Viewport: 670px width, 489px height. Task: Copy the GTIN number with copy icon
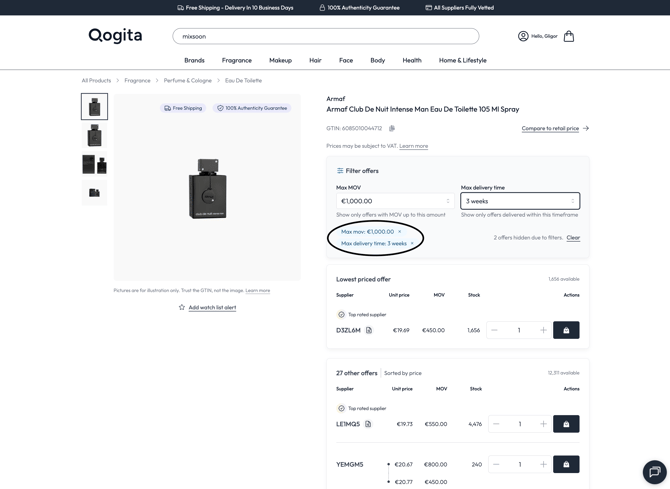[392, 128]
